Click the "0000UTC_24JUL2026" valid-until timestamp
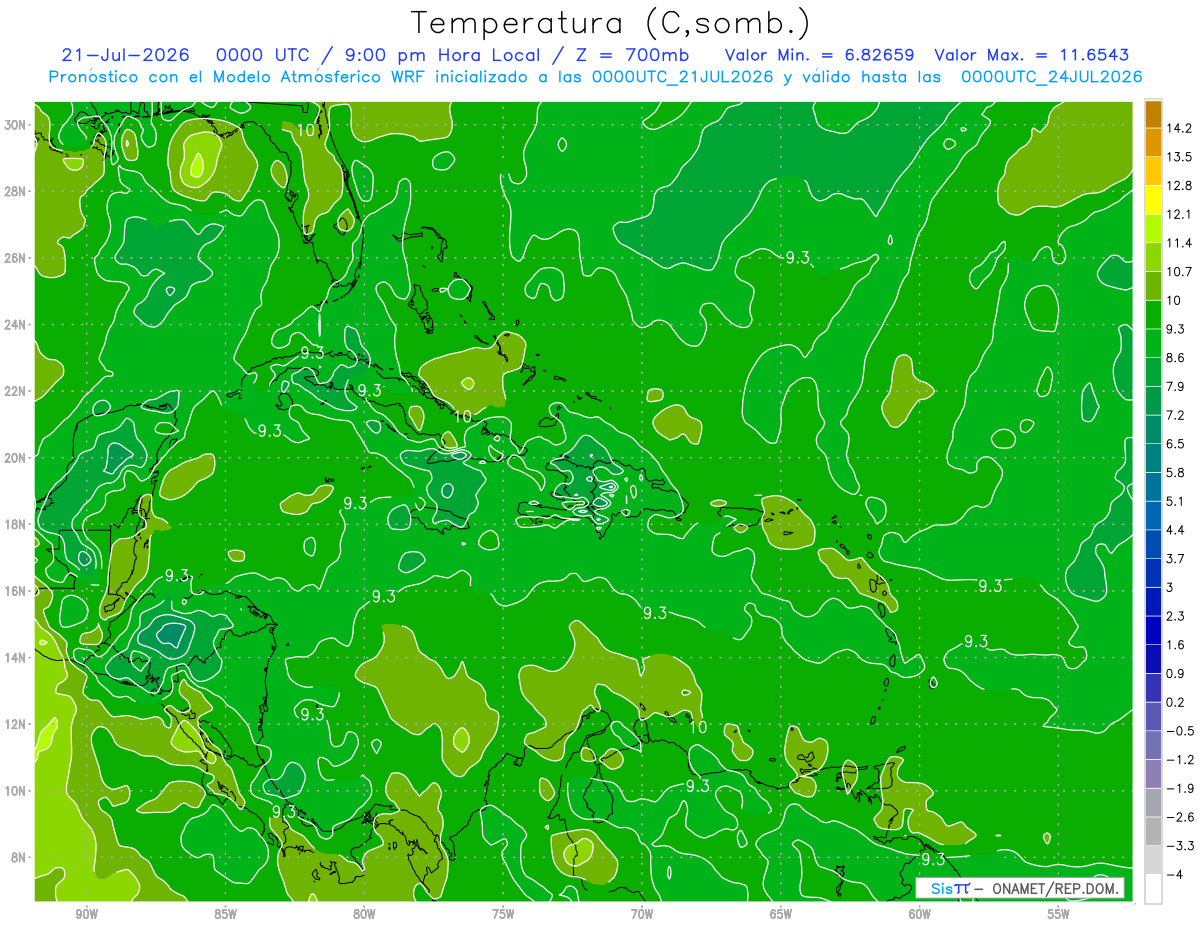 [x=1052, y=77]
